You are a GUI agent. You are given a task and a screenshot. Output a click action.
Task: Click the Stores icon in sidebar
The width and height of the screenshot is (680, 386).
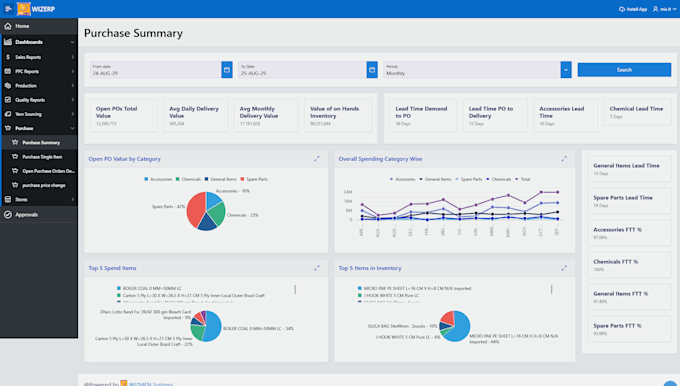(8, 200)
